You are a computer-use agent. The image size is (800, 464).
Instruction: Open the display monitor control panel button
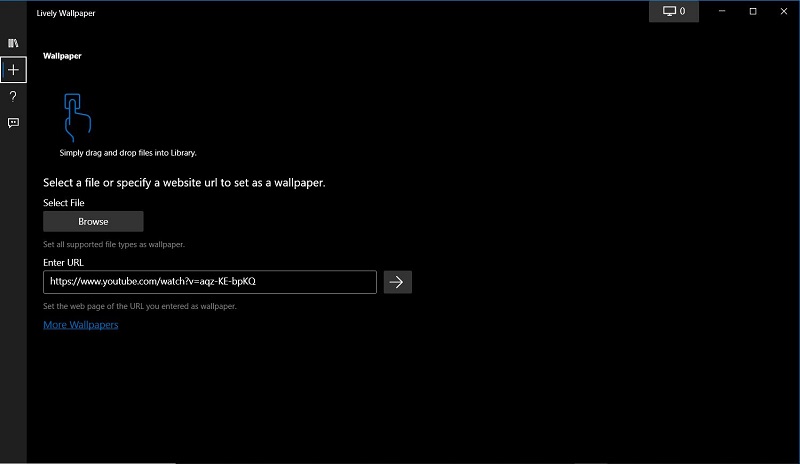pos(674,11)
